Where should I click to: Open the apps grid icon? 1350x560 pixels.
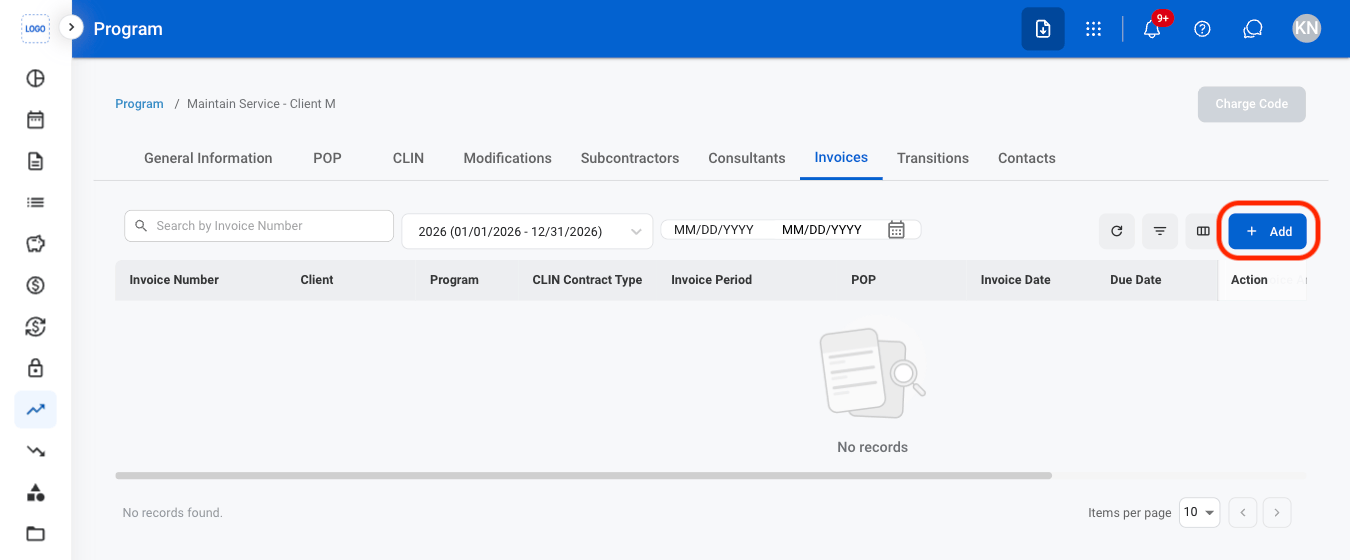[1094, 29]
